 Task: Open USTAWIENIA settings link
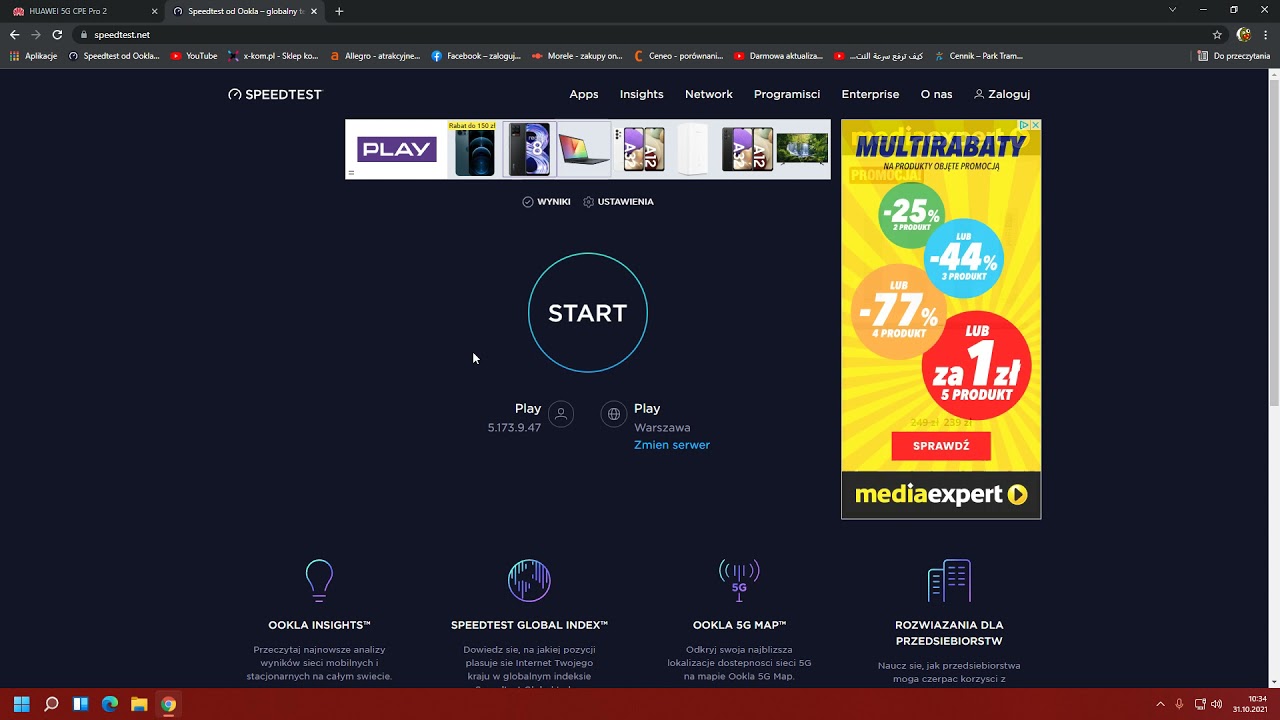coord(618,202)
